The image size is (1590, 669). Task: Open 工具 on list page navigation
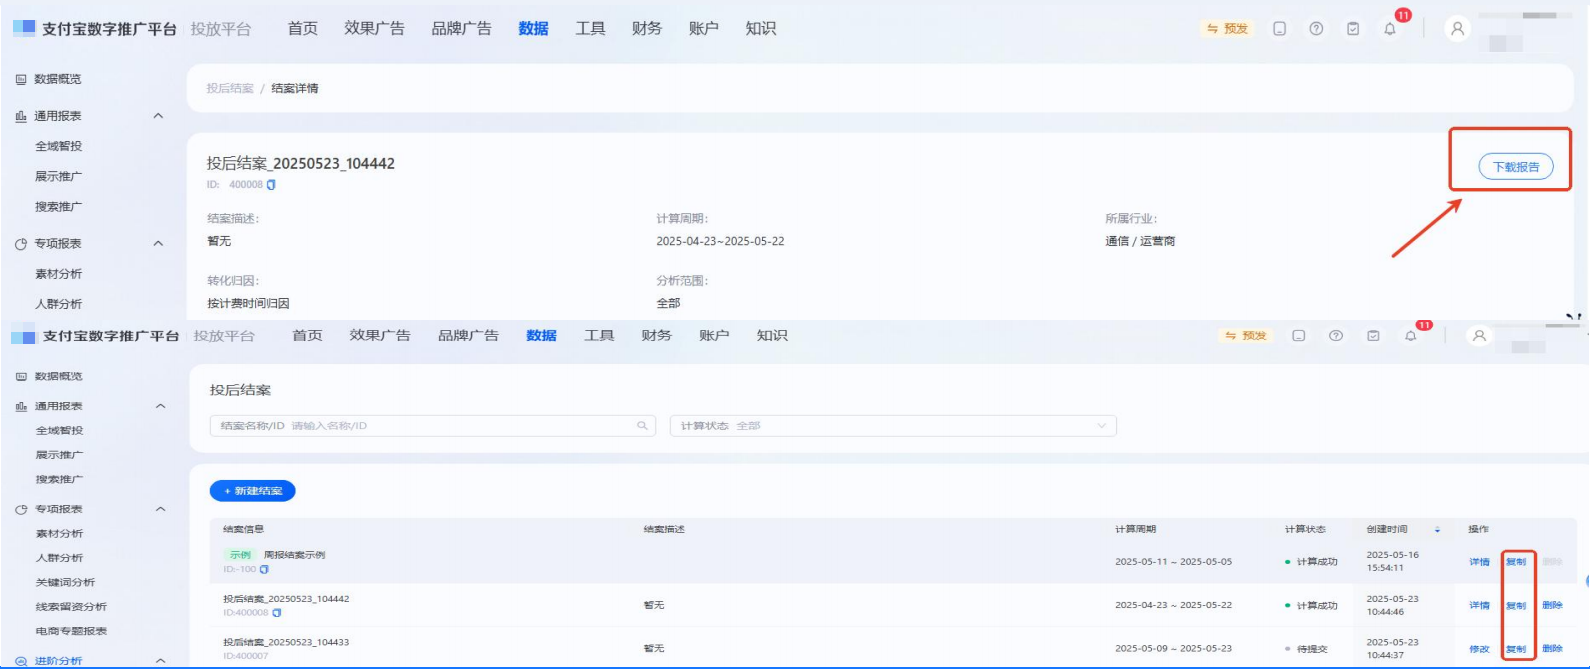(599, 336)
